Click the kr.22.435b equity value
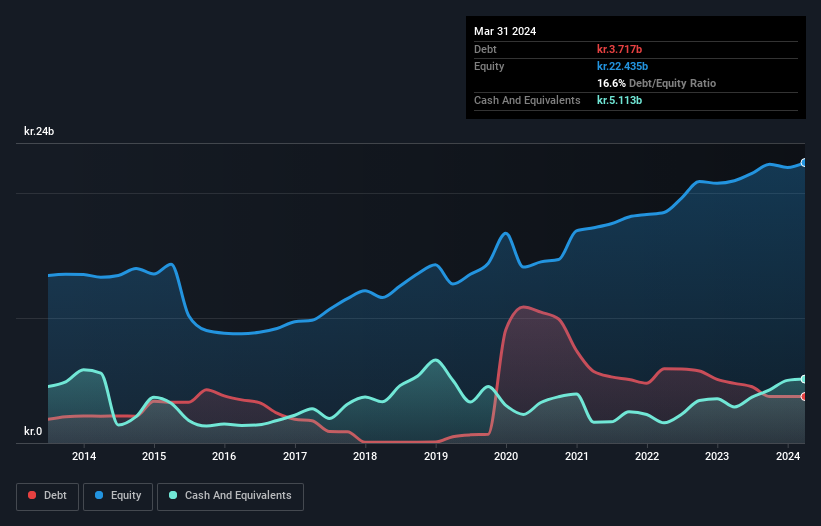 pyautogui.click(x=623, y=66)
